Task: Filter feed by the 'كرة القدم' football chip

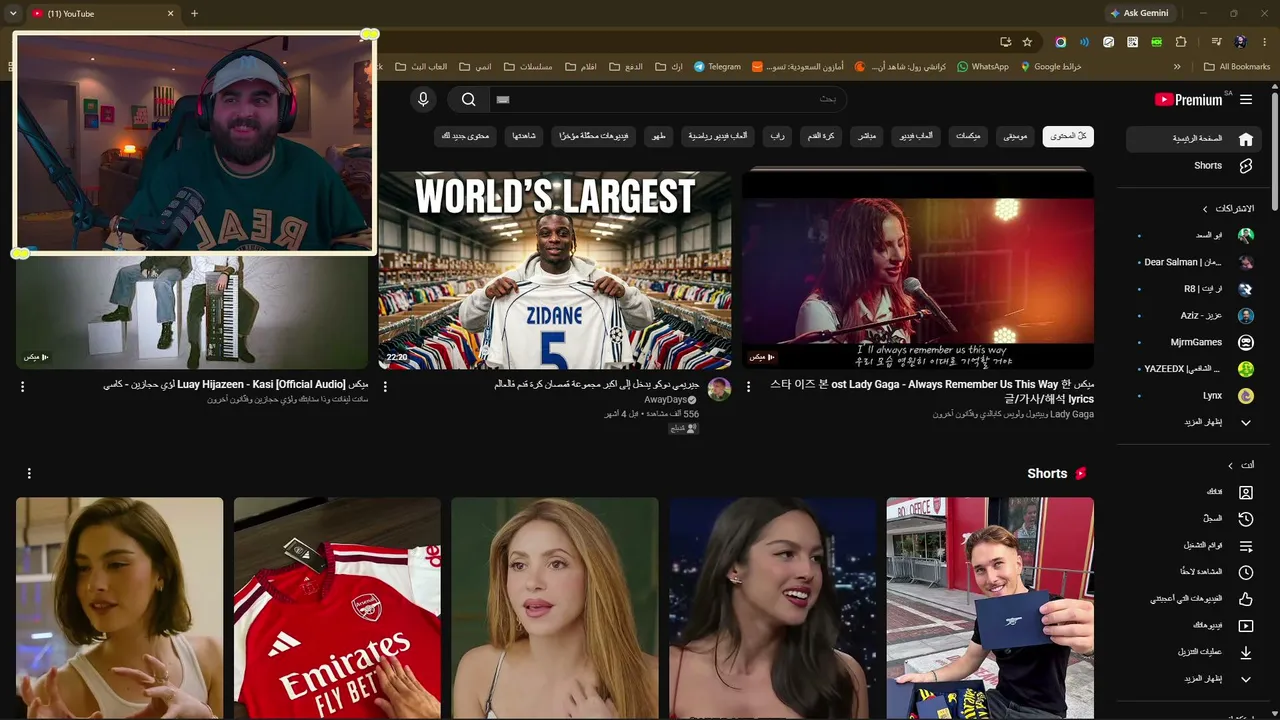Action: tap(822, 136)
